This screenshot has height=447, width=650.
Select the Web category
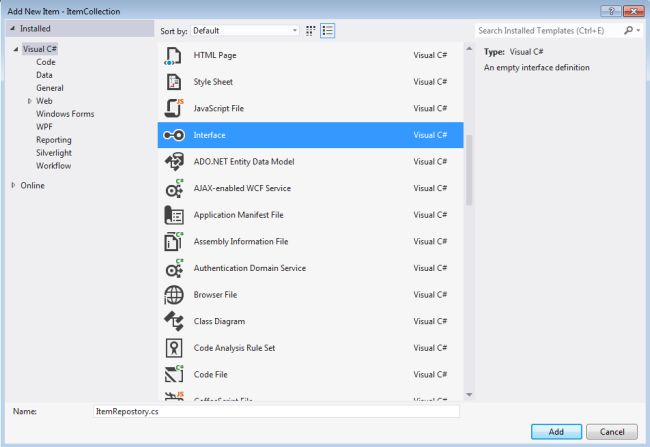click(x=44, y=101)
